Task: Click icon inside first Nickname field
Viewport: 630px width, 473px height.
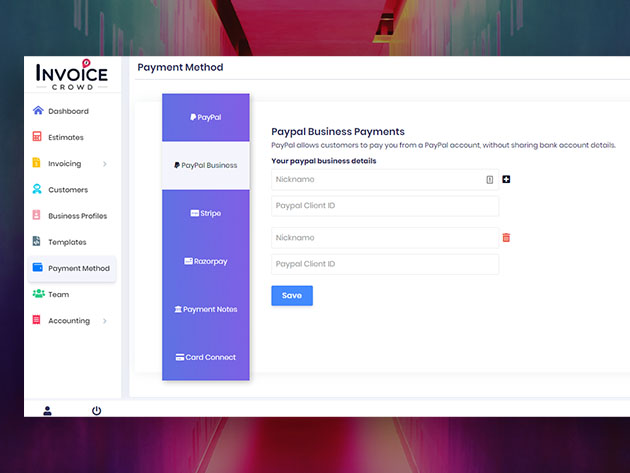Action: 489,180
